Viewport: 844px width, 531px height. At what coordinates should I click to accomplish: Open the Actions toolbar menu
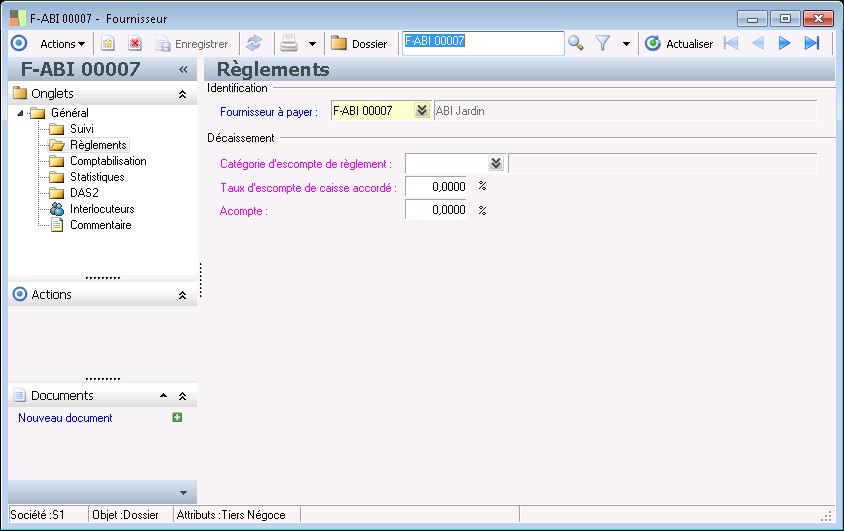click(62, 44)
